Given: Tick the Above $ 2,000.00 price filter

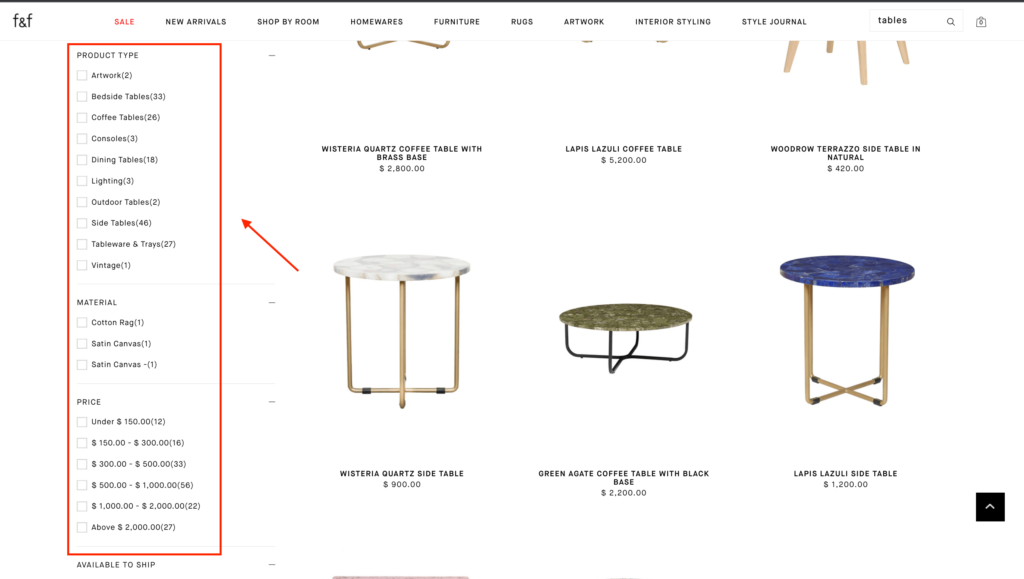Looking at the screenshot, I should pyautogui.click(x=82, y=527).
